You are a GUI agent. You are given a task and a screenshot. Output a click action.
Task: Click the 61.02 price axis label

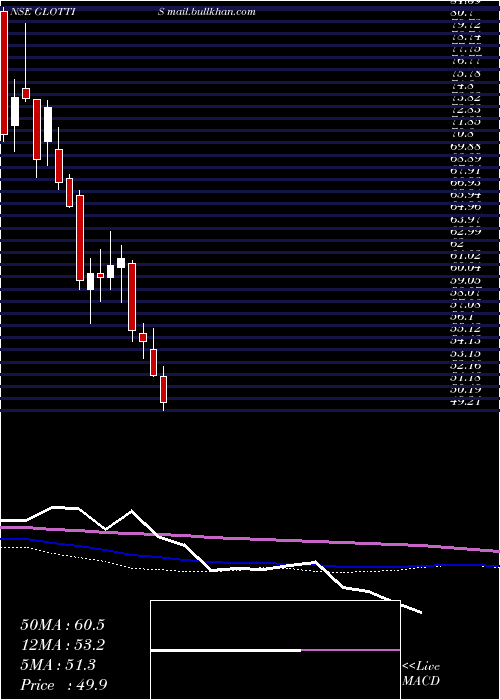pyautogui.click(x=466, y=256)
